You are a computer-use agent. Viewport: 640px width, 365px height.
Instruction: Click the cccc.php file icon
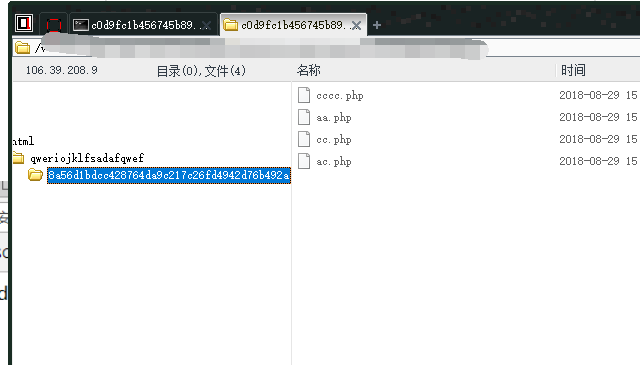pyautogui.click(x=304, y=95)
